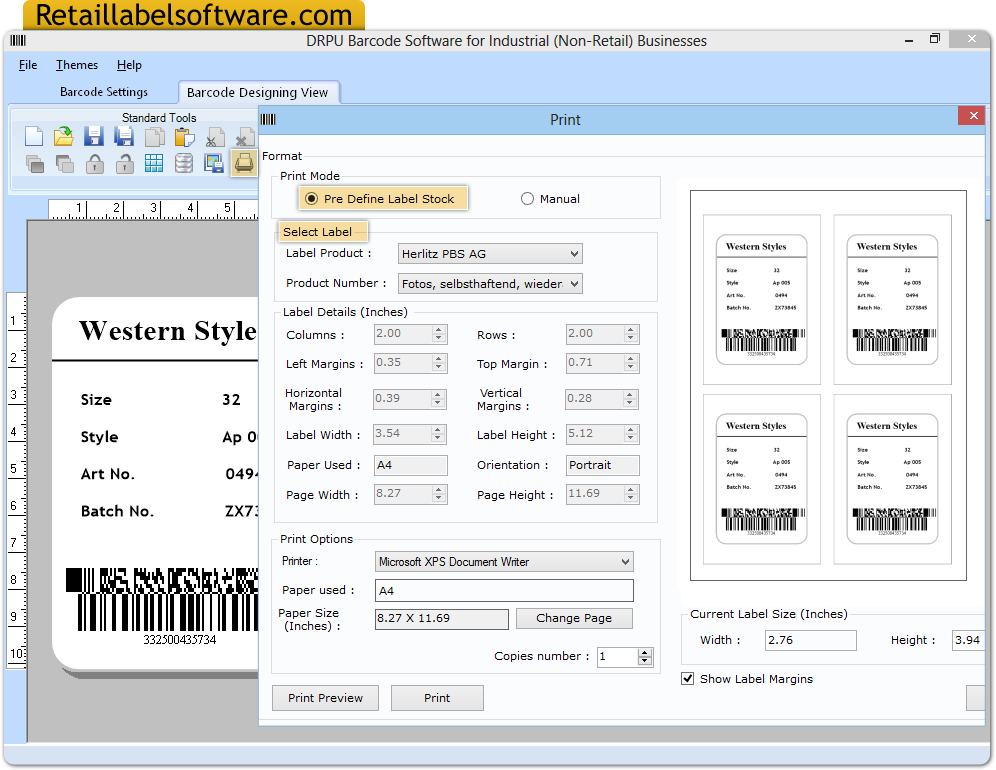Click the barcode icon in the Print dialog title bar

pyautogui.click(x=268, y=119)
